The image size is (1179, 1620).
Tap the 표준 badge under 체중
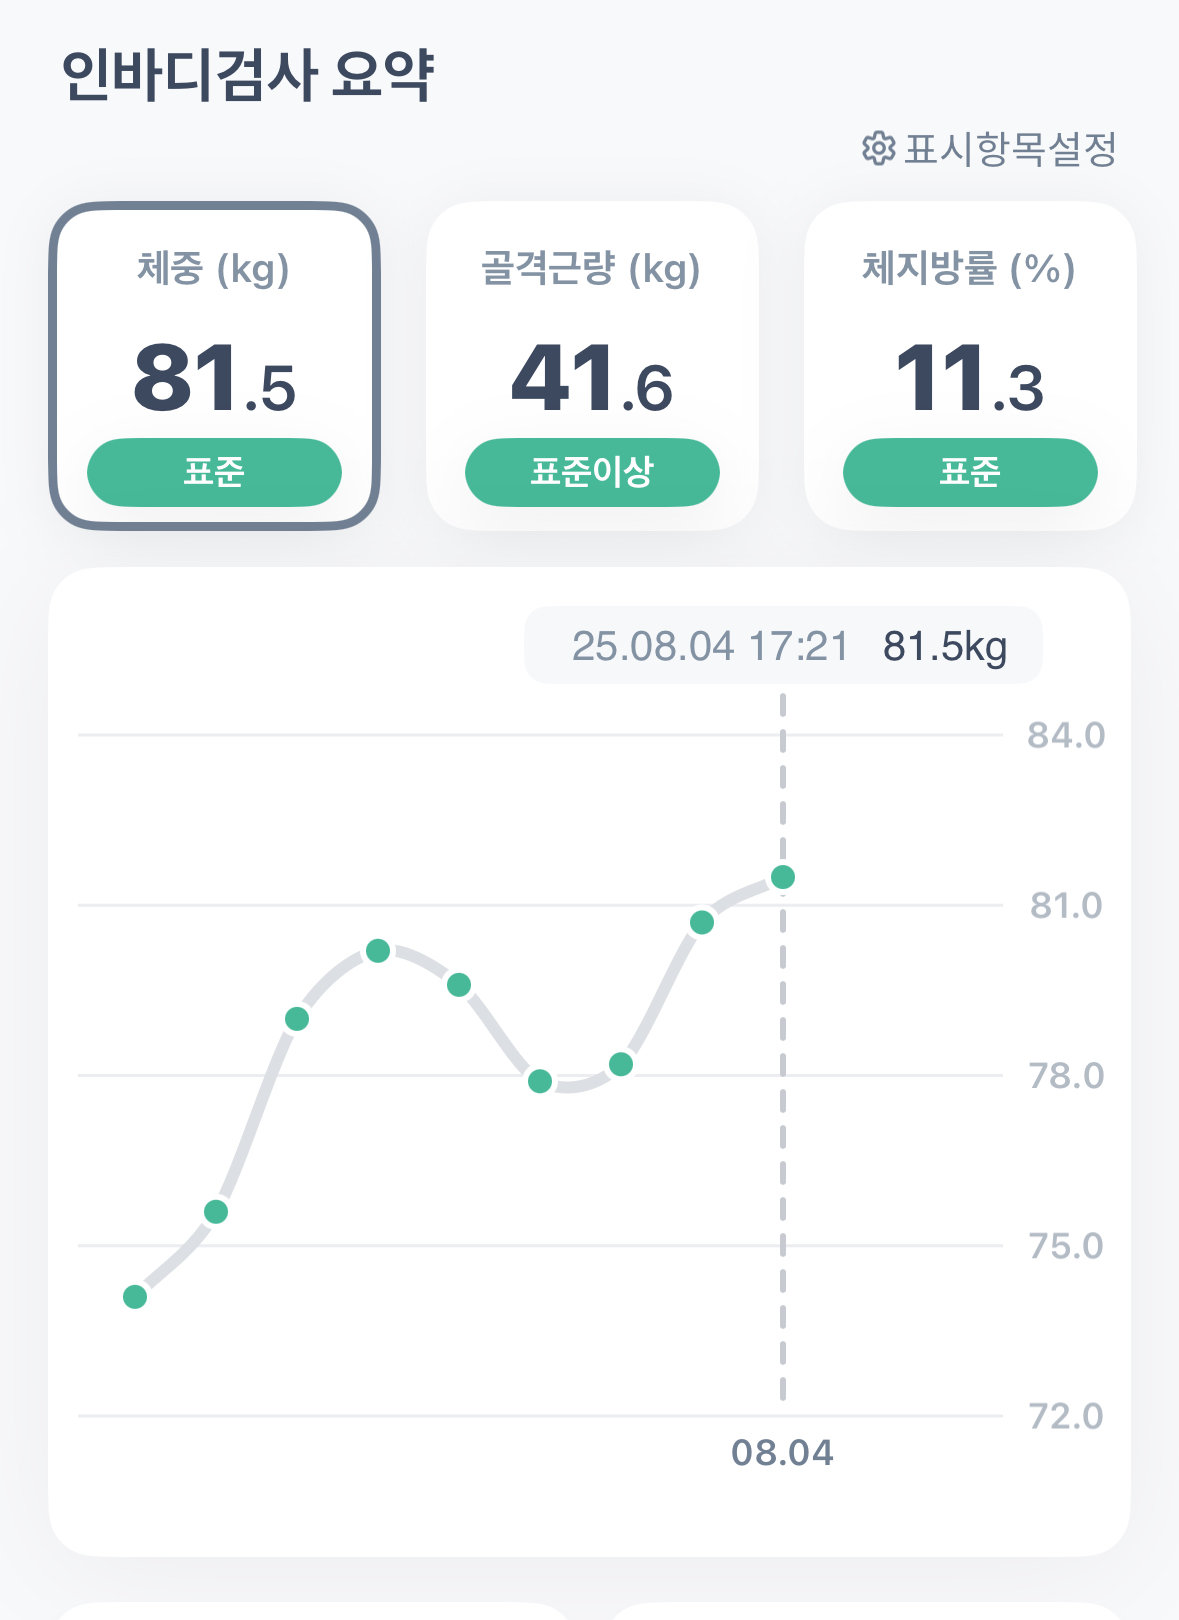point(214,472)
